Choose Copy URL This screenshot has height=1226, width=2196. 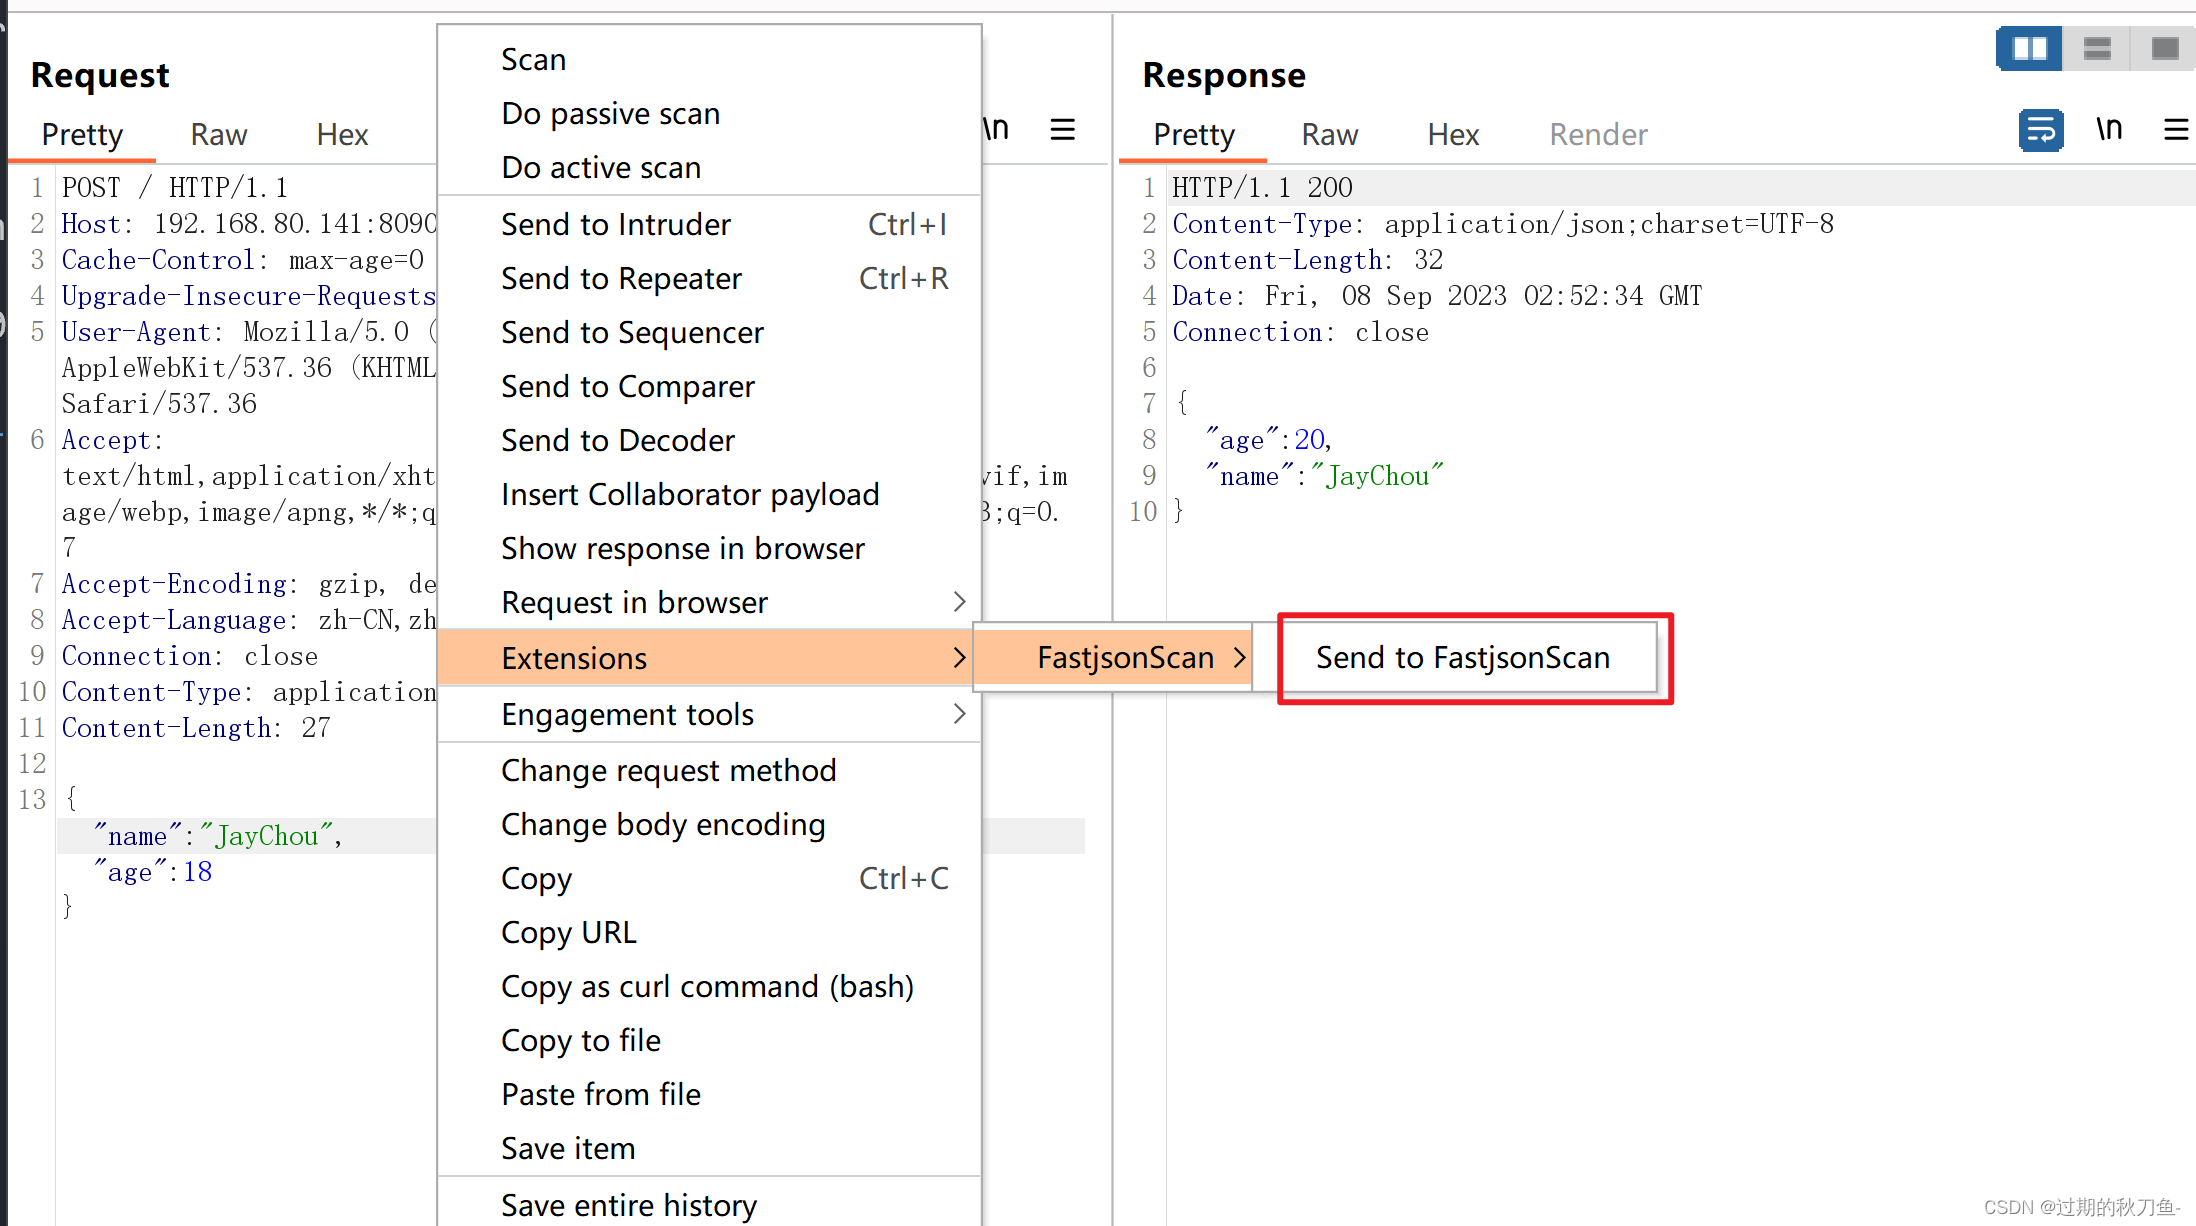tap(709, 933)
